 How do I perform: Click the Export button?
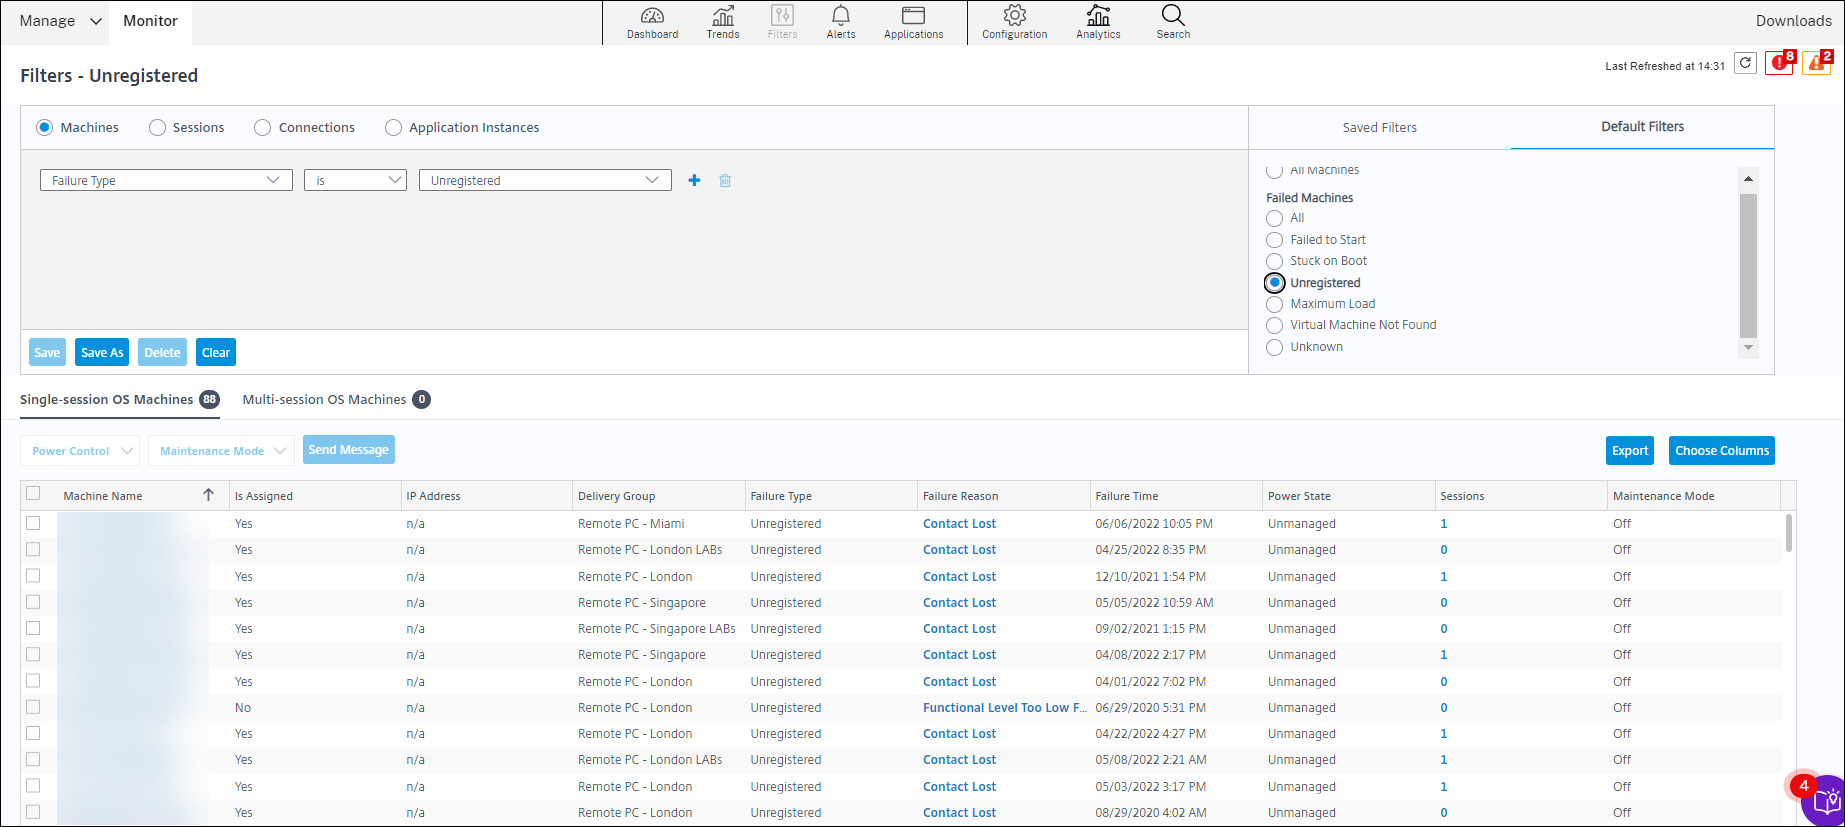point(1630,450)
